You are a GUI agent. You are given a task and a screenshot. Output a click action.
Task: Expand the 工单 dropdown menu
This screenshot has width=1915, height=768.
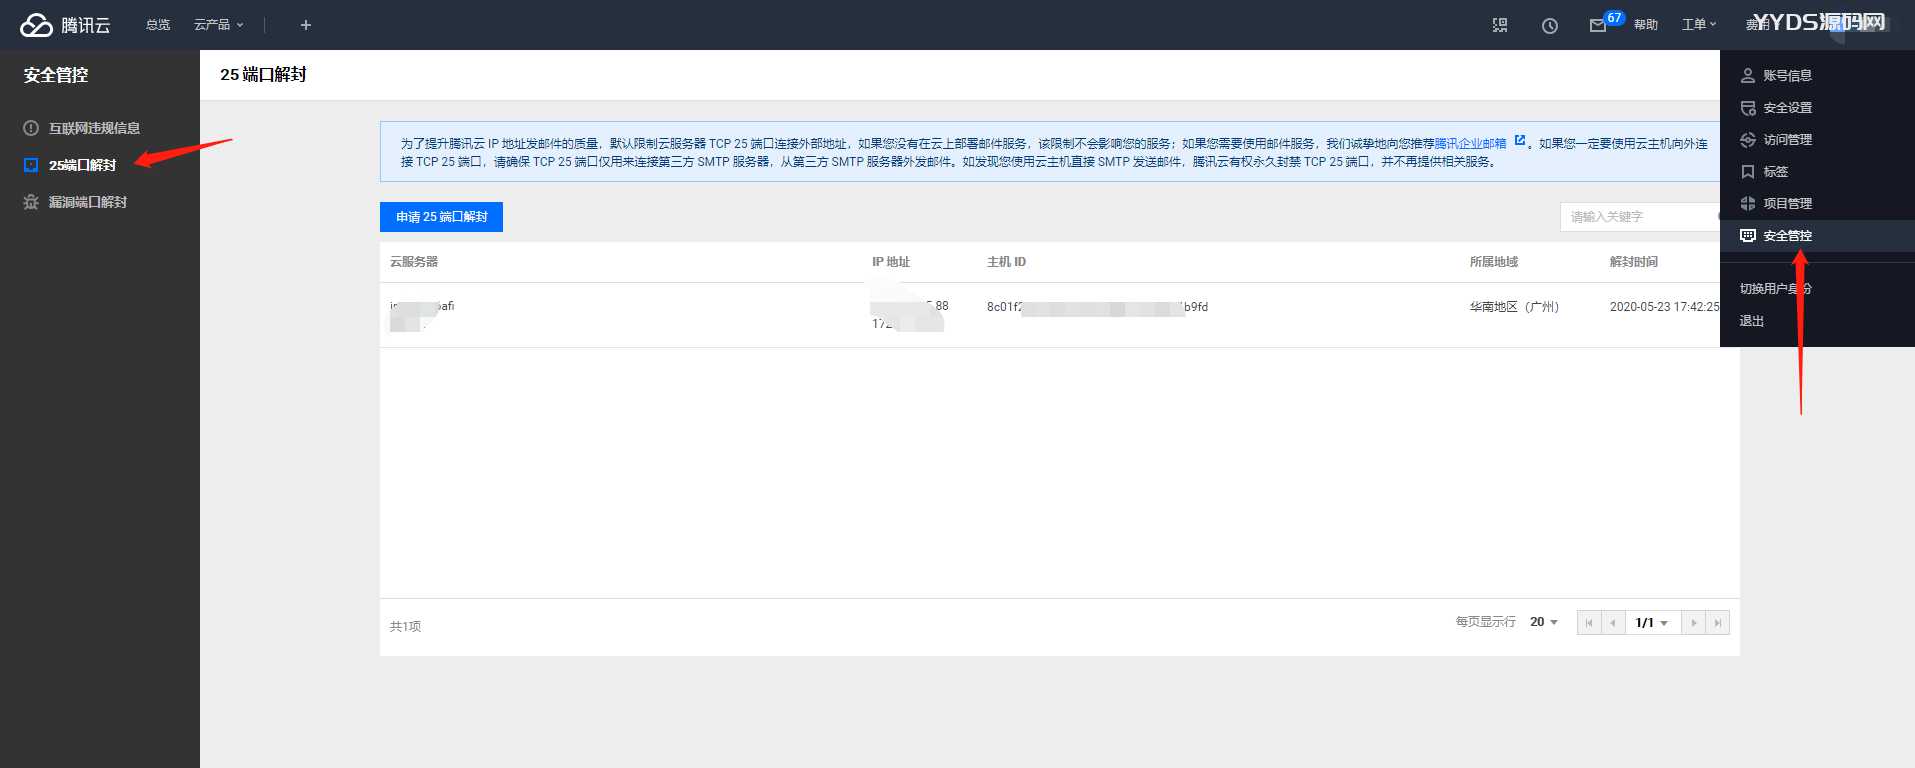(x=1698, y=25)
